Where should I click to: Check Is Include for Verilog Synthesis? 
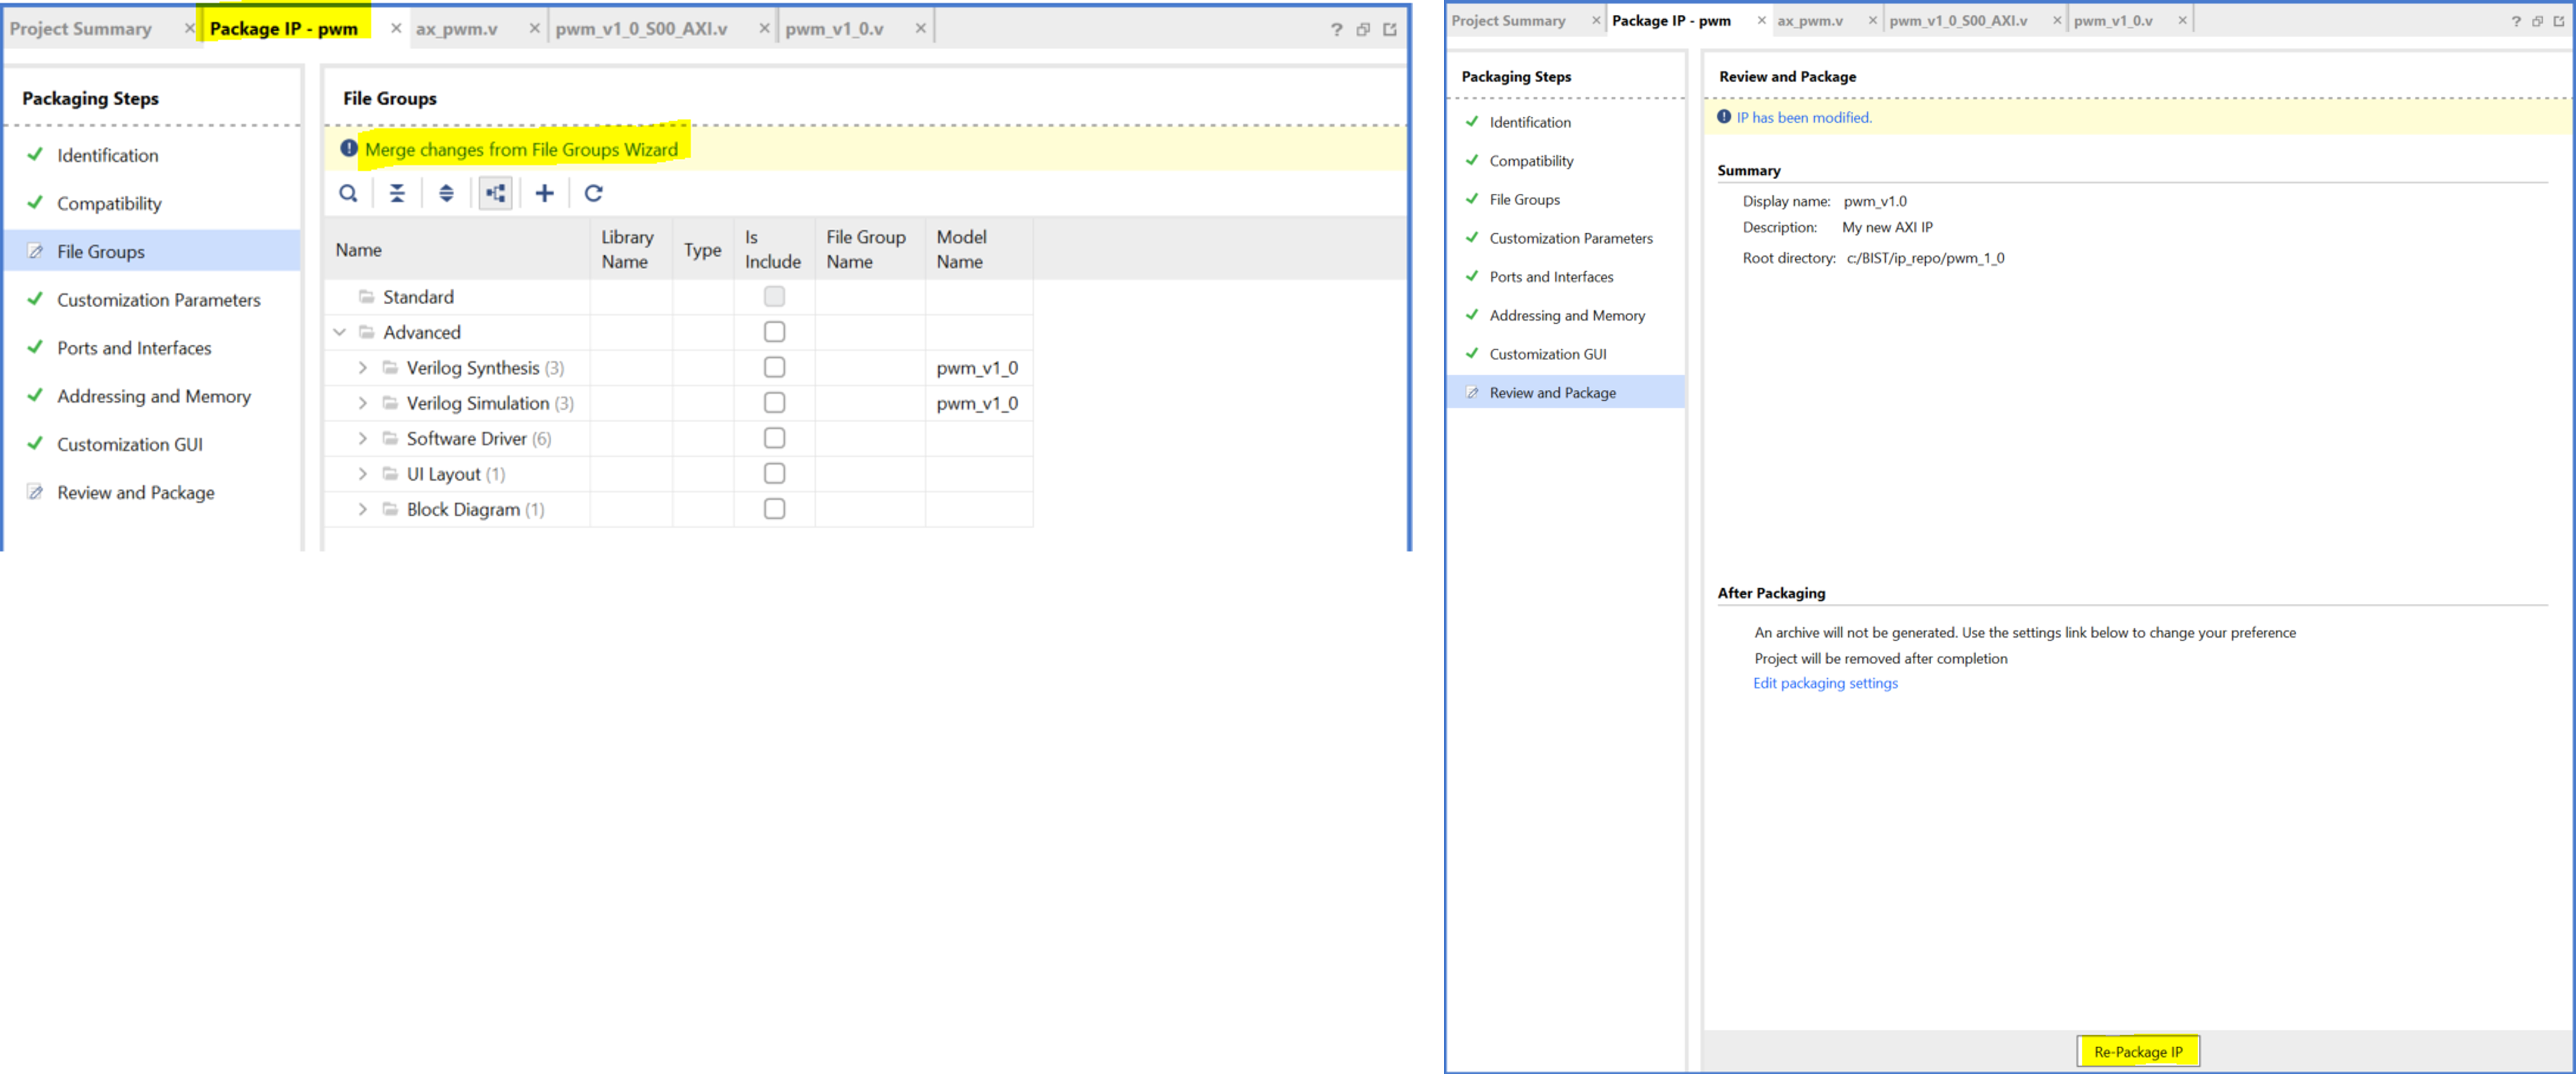774,368
